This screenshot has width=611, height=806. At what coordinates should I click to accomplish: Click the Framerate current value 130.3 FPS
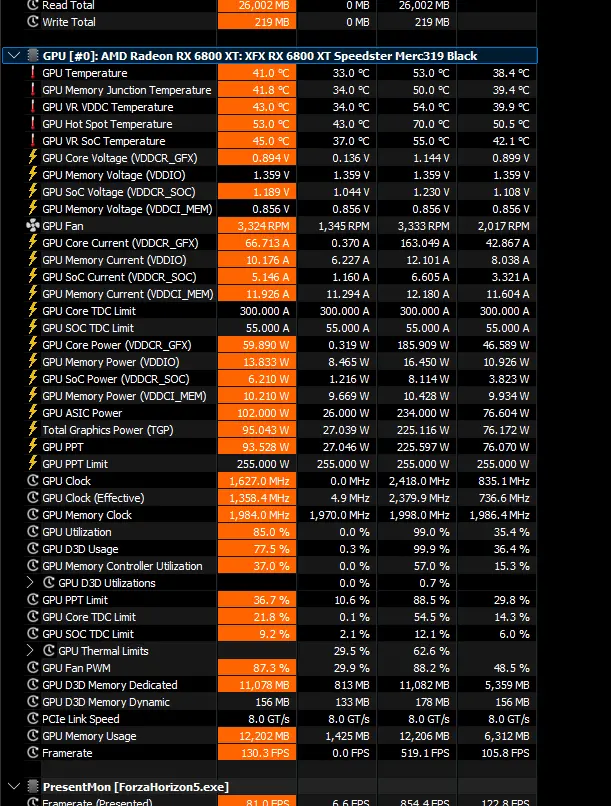tap(265, 753)
